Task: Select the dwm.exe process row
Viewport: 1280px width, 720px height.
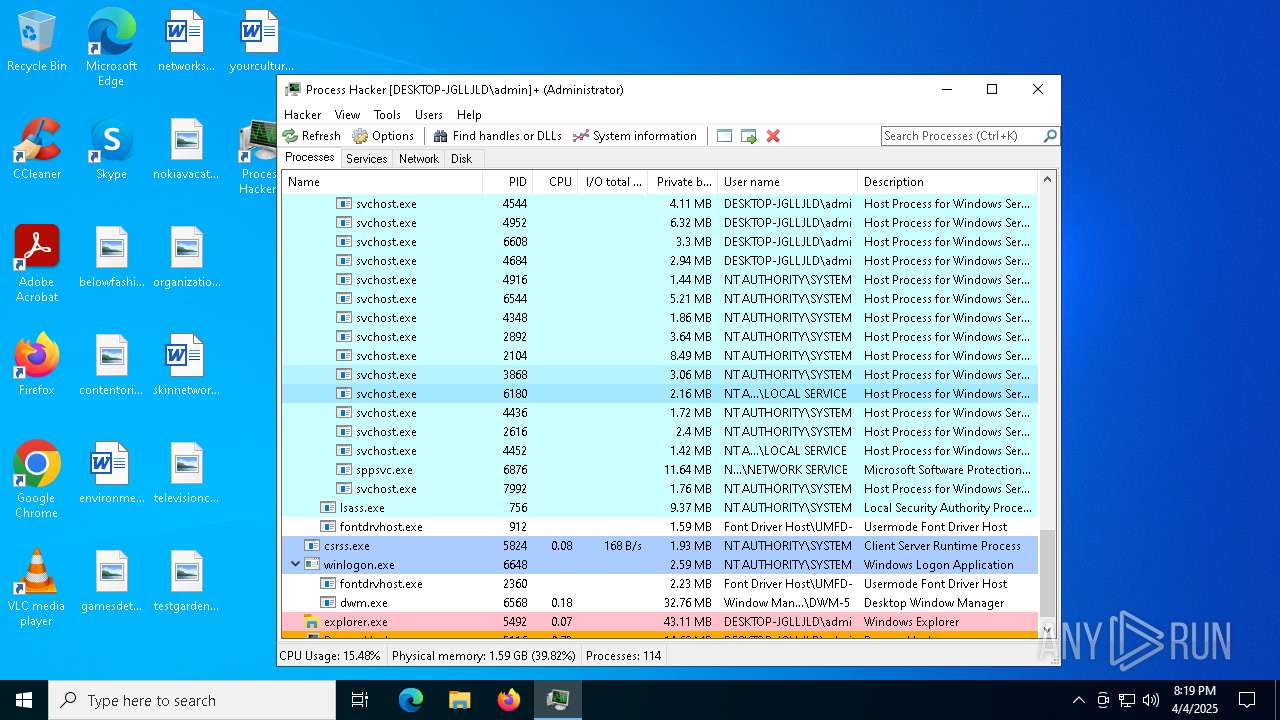Action: coord(660,603)
